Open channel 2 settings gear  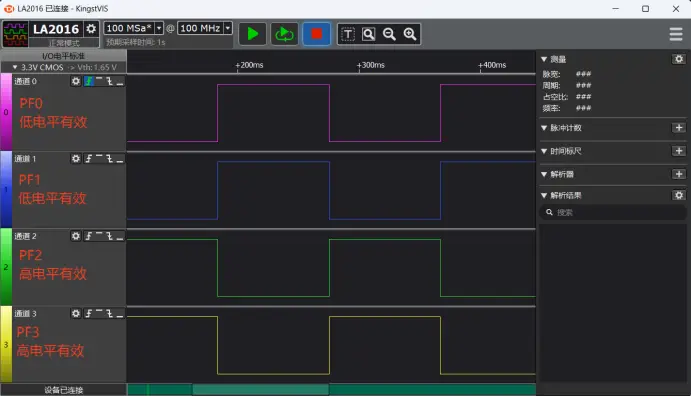point(76,236)
